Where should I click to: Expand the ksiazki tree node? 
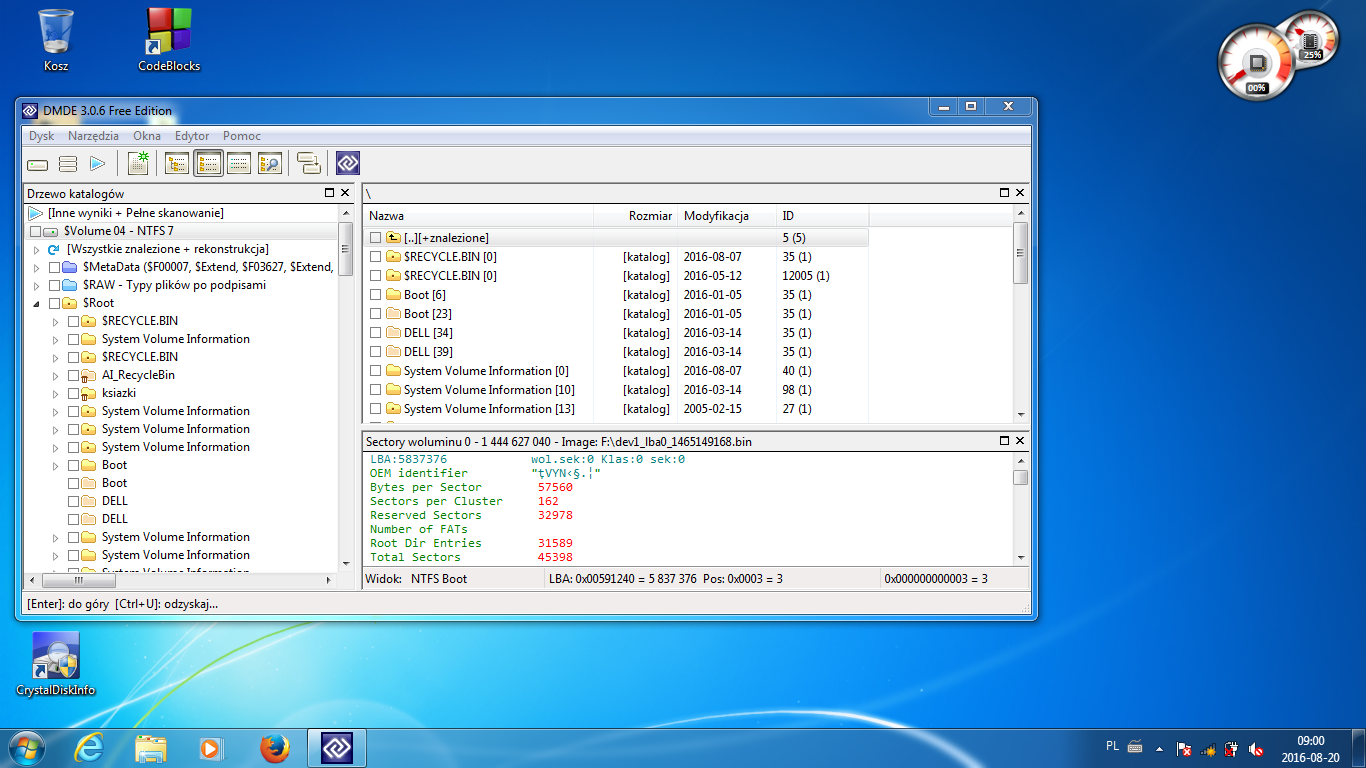pos(56,393)
